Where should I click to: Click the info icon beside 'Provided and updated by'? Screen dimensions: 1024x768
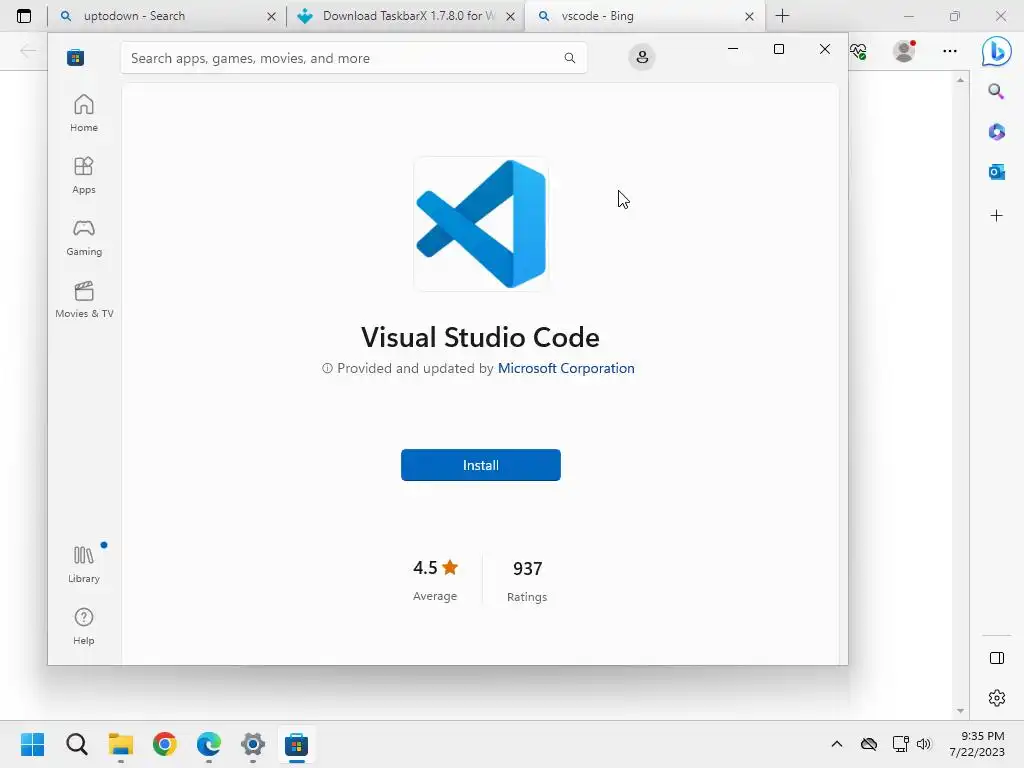pos(327,368)
